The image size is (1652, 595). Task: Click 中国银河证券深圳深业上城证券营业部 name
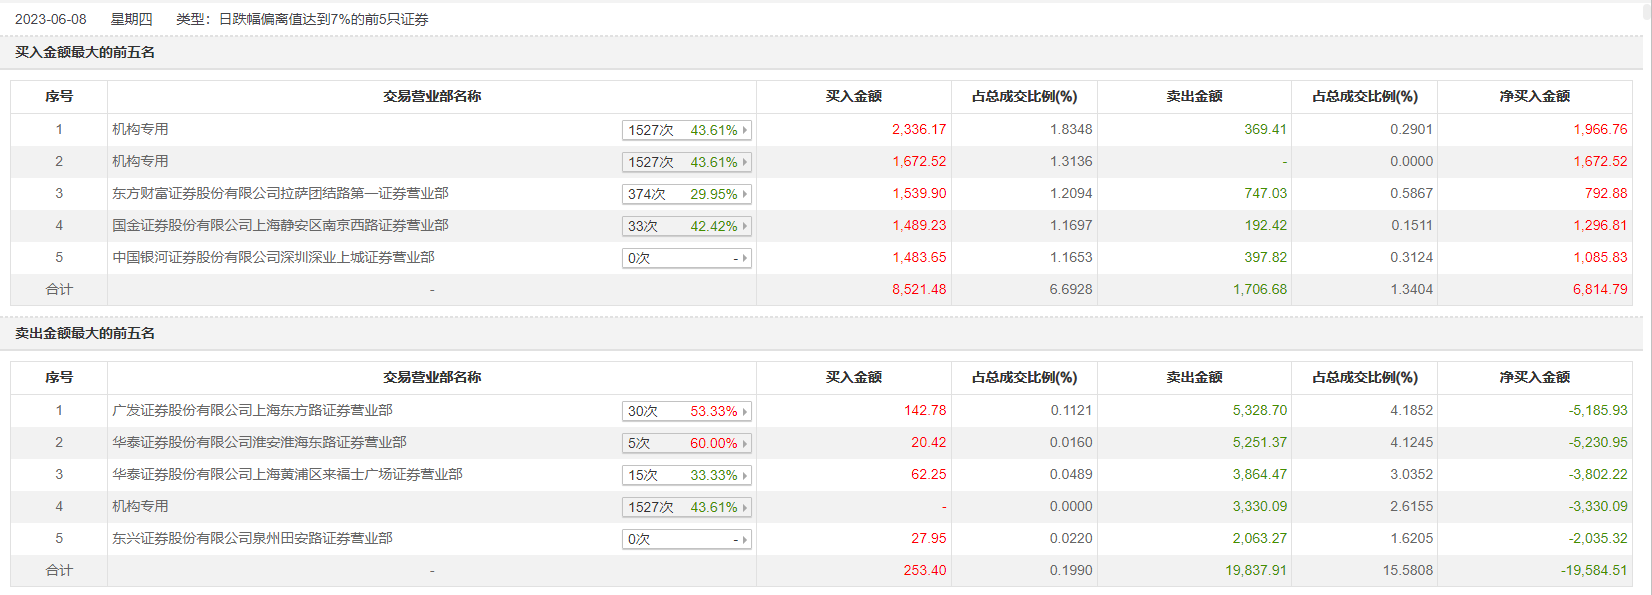(273, 257)
